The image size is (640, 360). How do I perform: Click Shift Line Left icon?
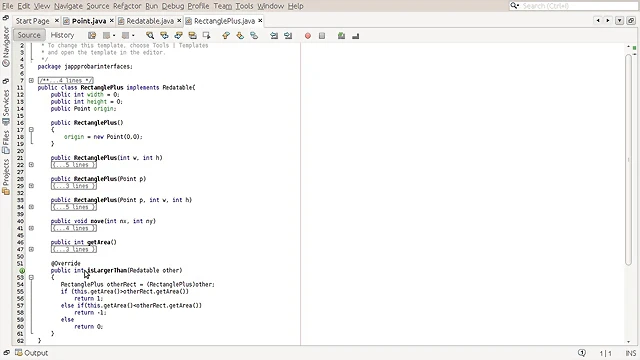[x=274, y=36]
